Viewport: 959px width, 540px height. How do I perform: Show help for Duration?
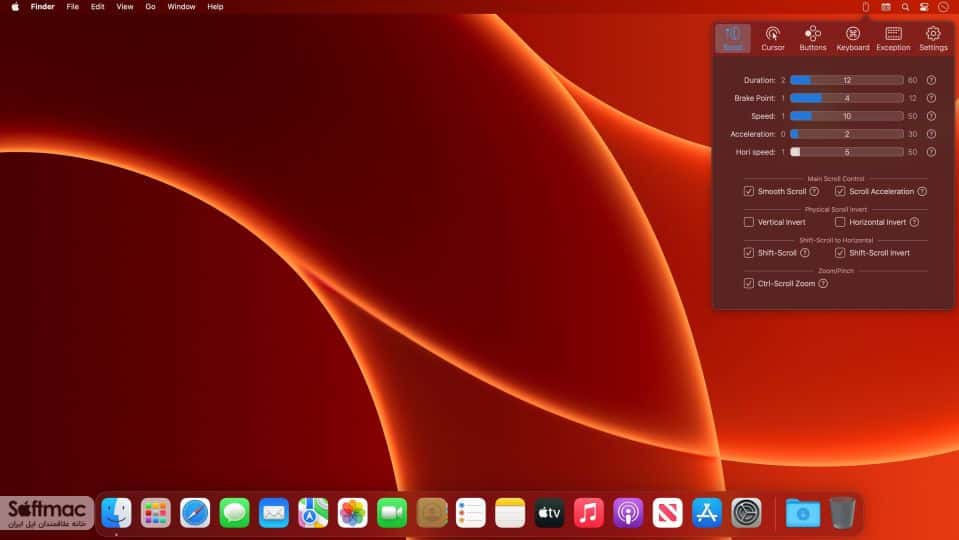coord(931,80)
